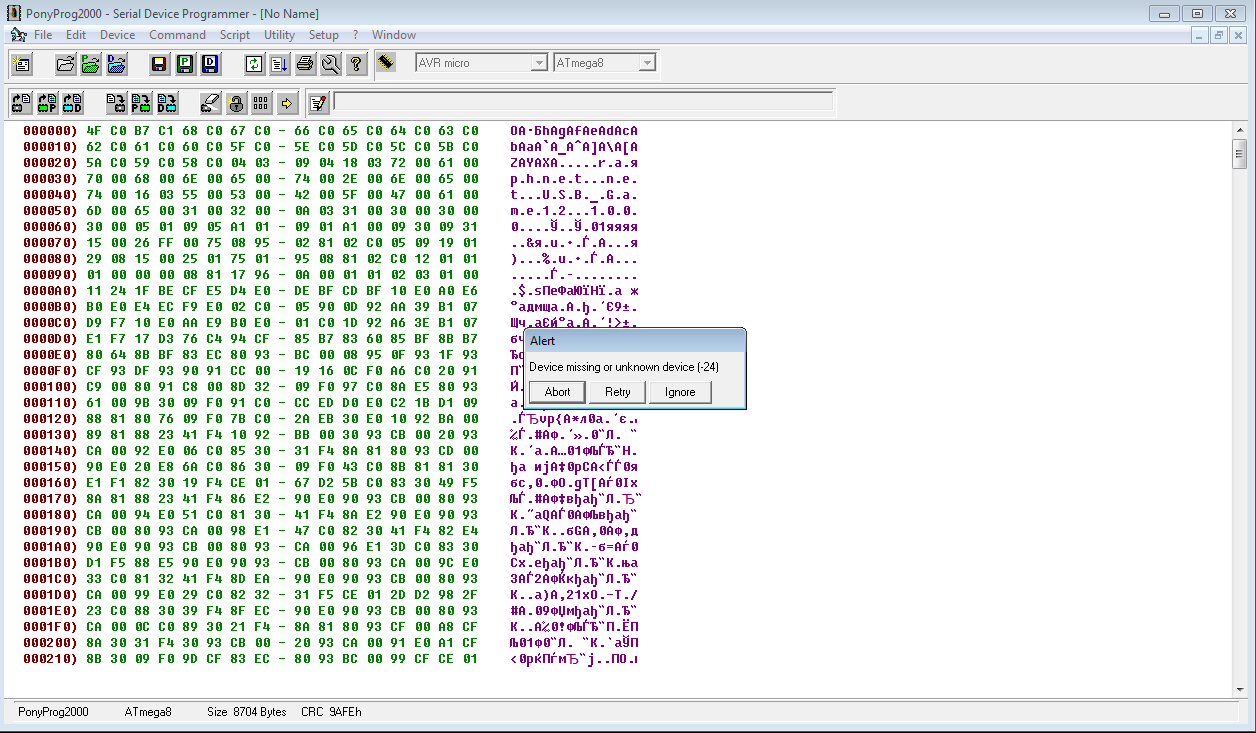Minimize the inner document window

pos(1200,35)
